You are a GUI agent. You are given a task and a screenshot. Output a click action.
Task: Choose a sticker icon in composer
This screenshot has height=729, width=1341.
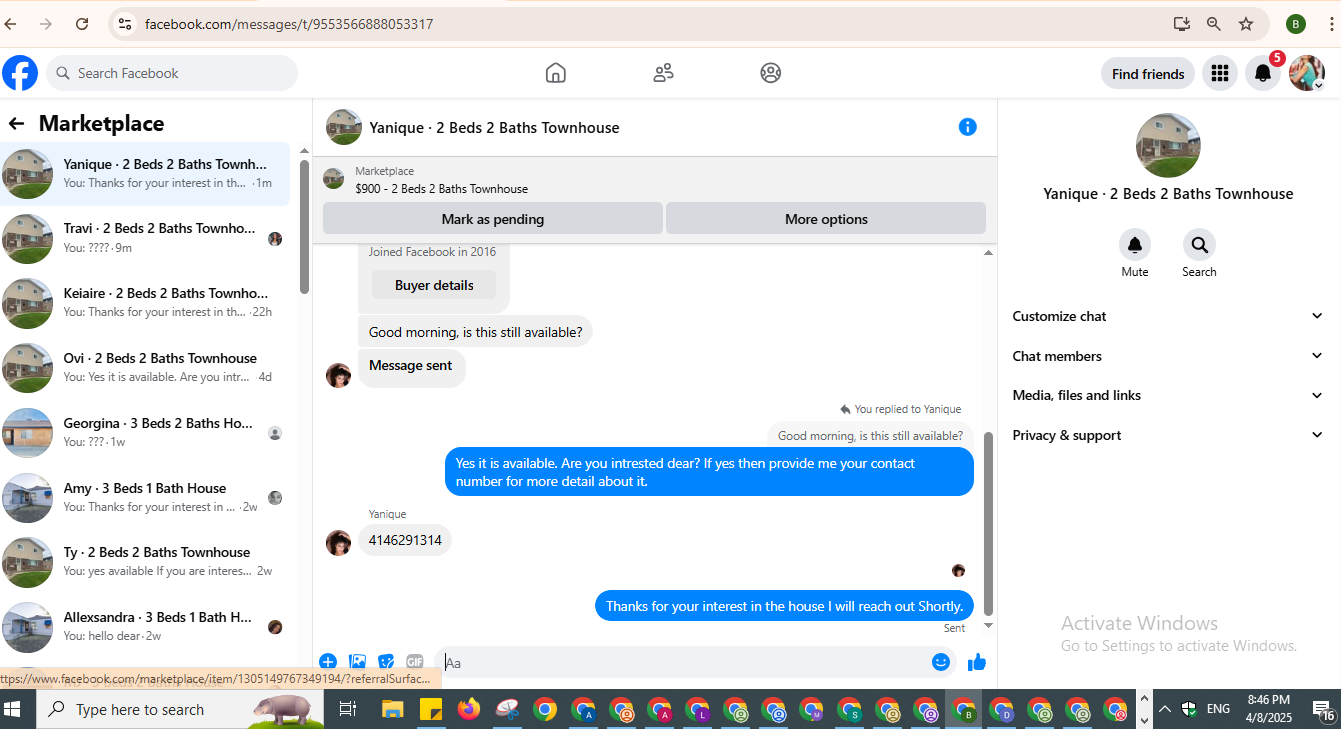(386, 662)
